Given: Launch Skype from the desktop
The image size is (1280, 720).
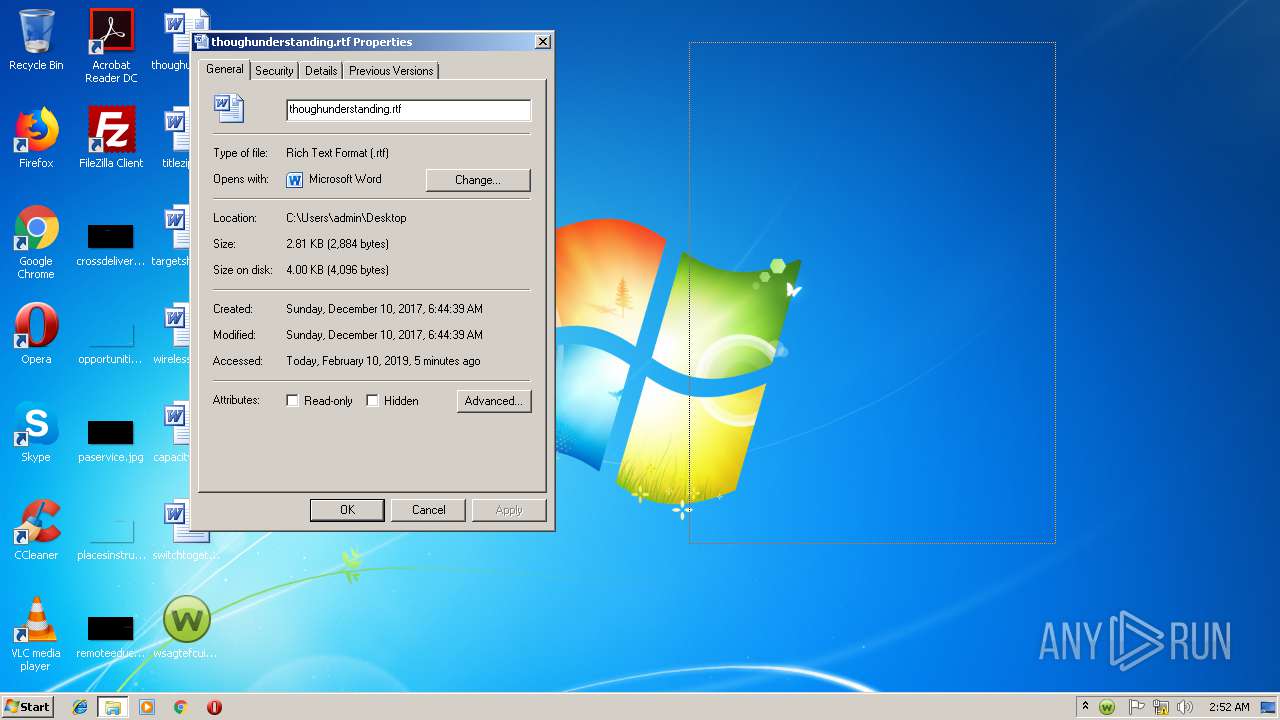Looking at the screenshot, I should point(36,432).
